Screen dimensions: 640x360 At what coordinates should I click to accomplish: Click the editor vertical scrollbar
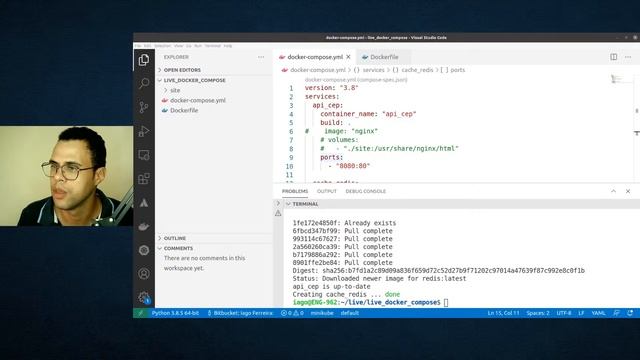[637, 129]
